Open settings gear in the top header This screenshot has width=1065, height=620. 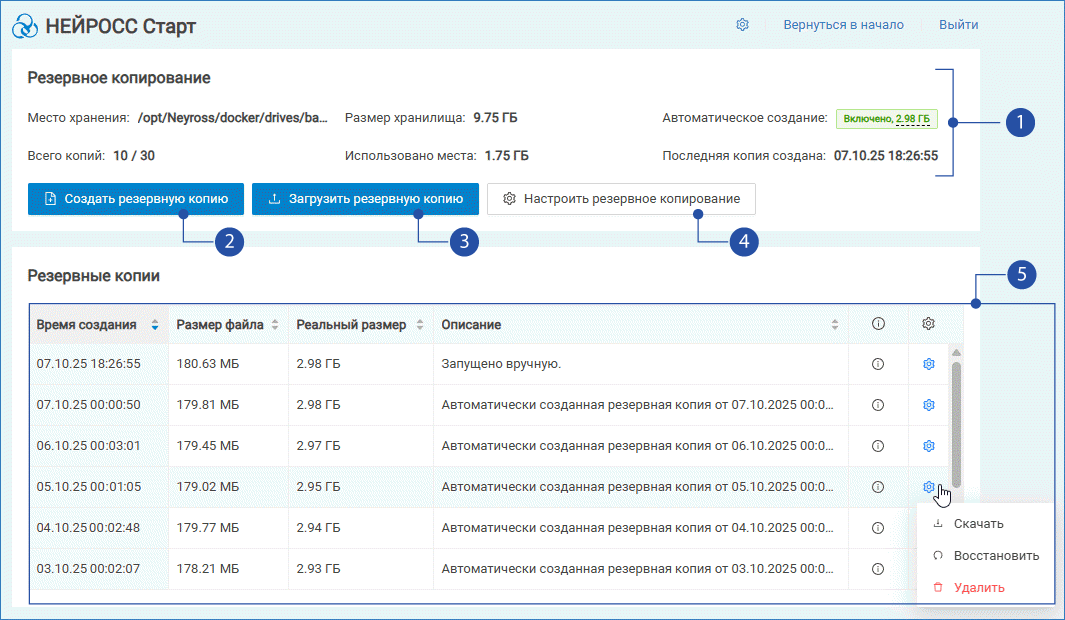[742, 25]
